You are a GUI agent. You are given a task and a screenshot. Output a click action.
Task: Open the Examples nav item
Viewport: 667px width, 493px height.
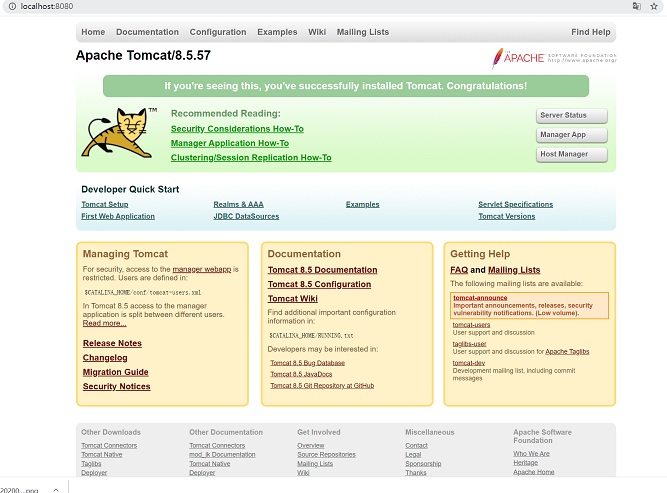pyautogui.click(x=277, y=32)
